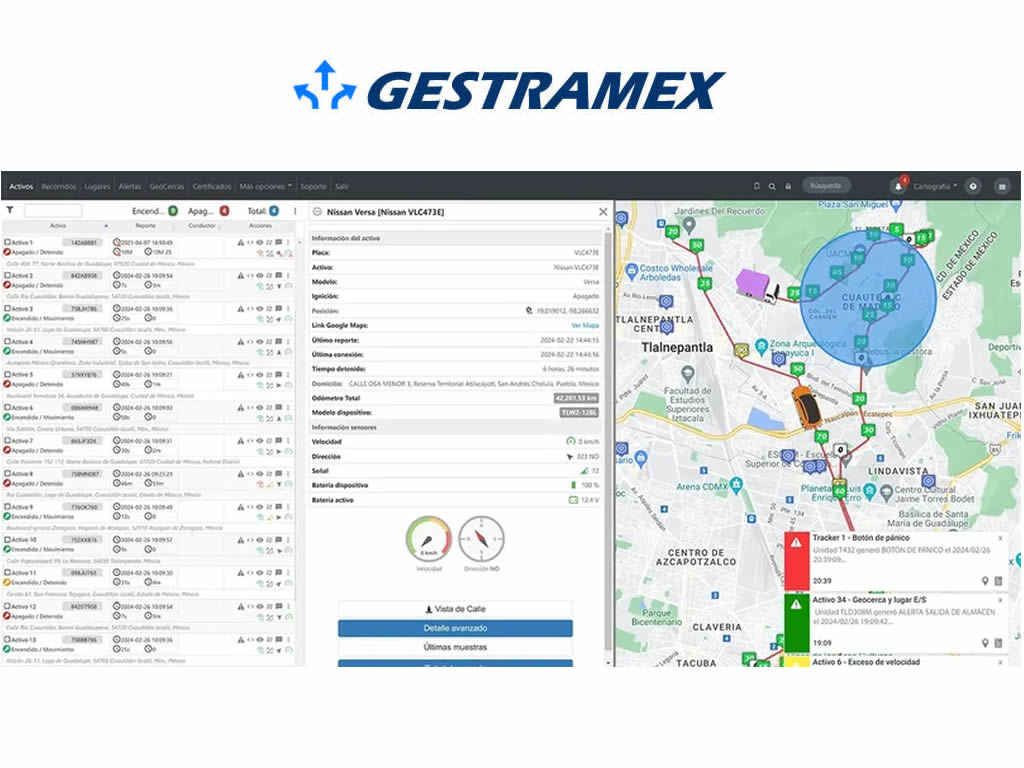Tick the checkbox for Activo 3
1024x768 pixels.
[7, 308]
